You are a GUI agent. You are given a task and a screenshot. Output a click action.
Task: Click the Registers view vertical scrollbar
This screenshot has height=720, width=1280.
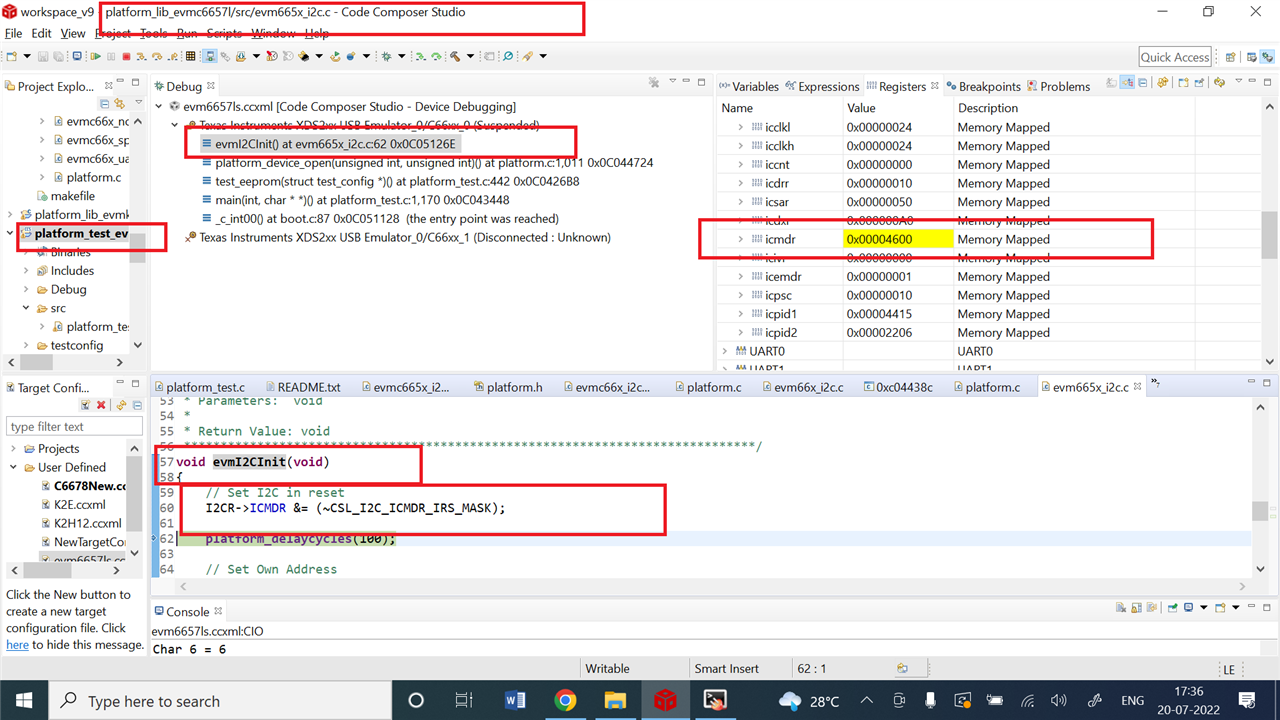(1270, 234)
